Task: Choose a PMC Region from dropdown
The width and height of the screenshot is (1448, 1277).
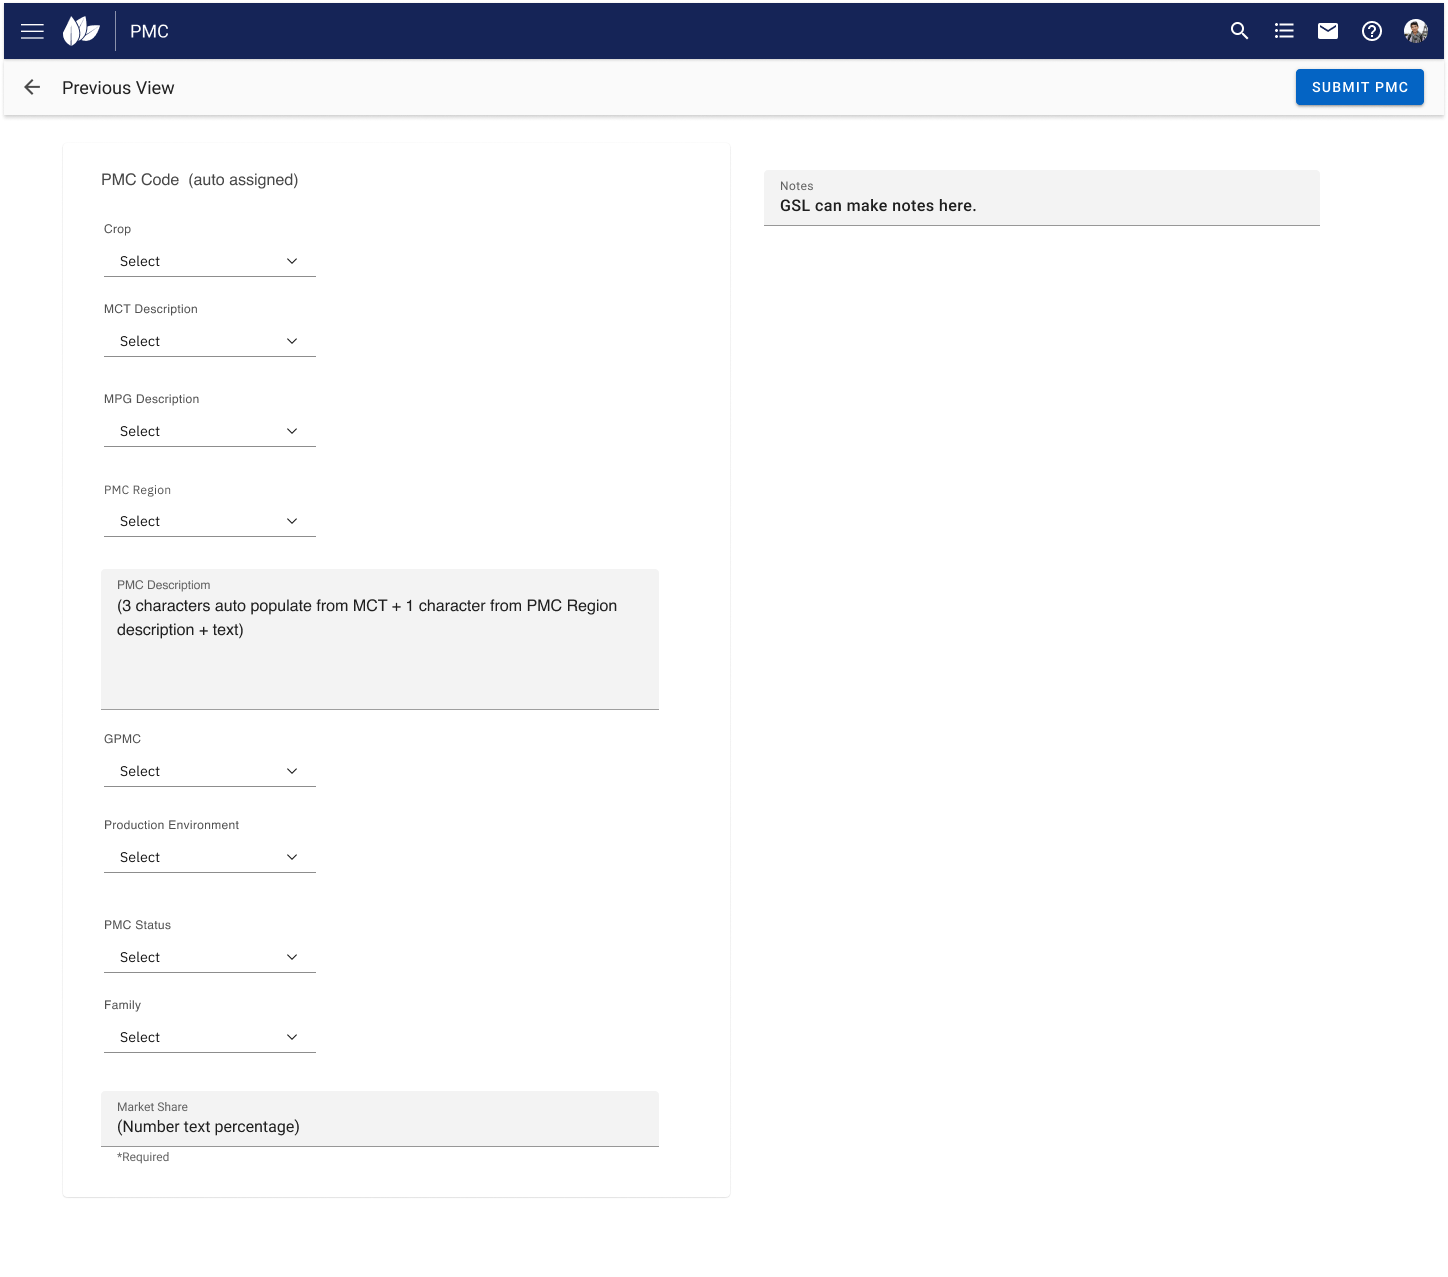Action: coord(209,521)
